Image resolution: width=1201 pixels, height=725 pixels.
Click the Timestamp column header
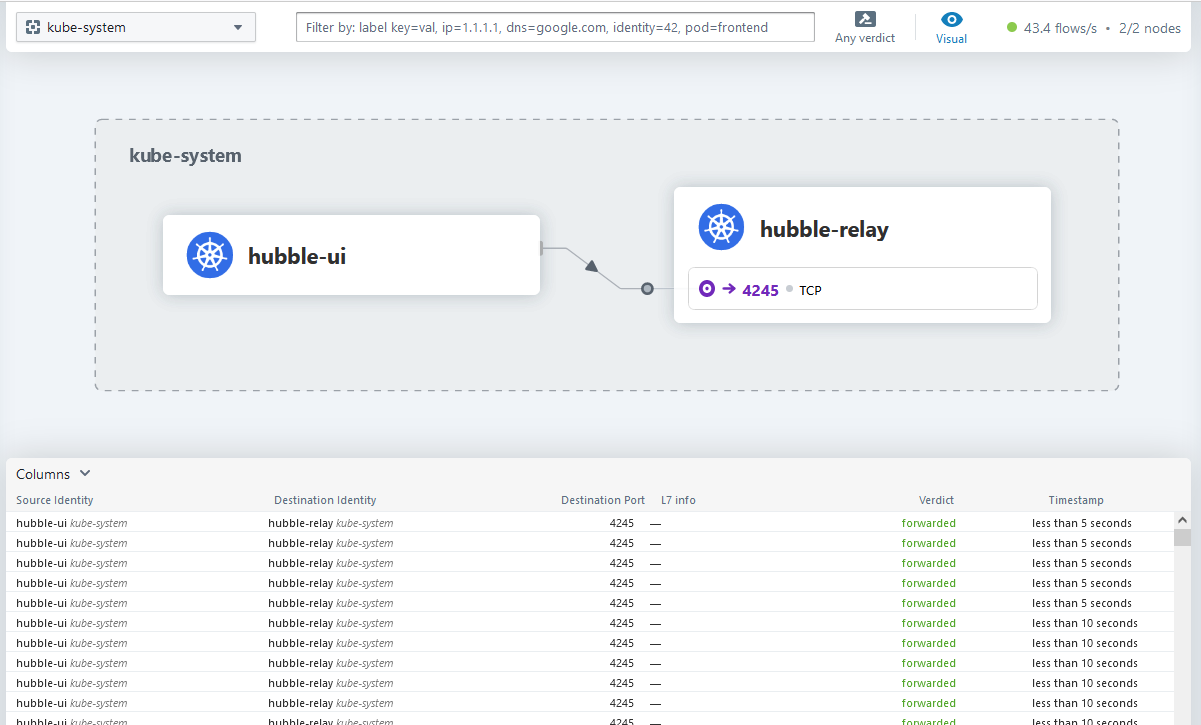[x=1075, y=500]
